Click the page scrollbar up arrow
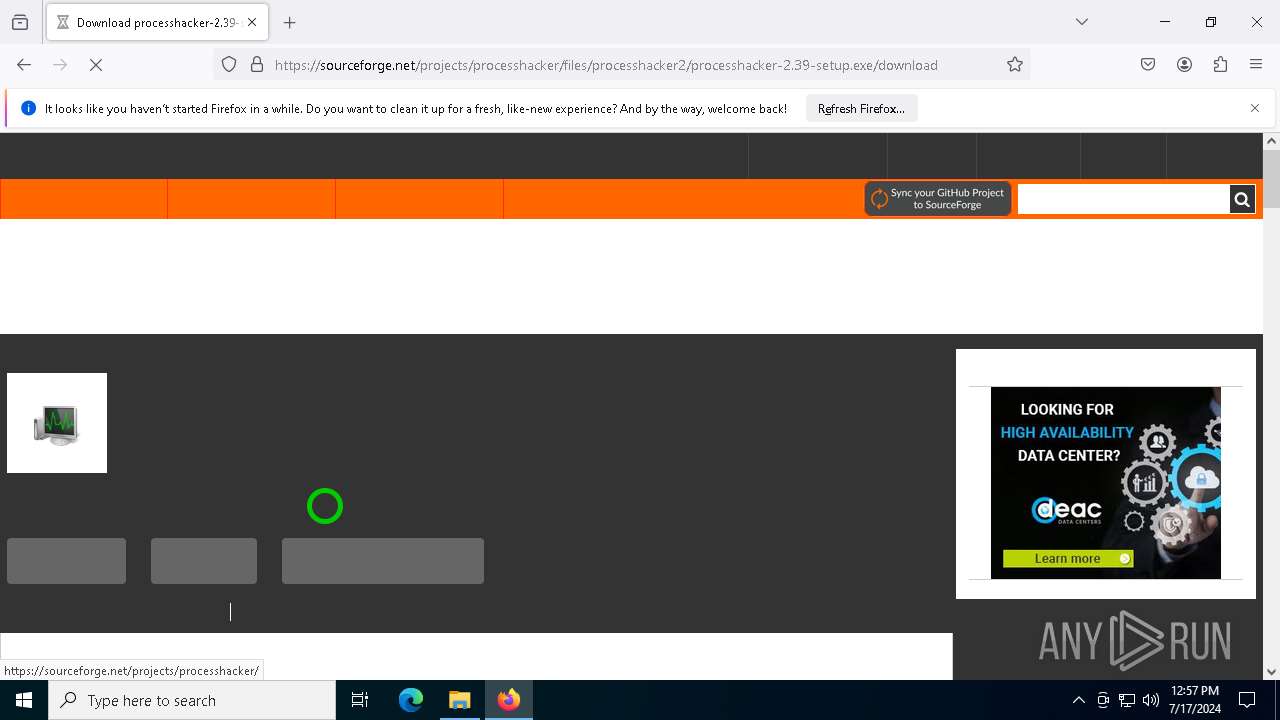This screenshot has width=1280, height=720. 1271,141
